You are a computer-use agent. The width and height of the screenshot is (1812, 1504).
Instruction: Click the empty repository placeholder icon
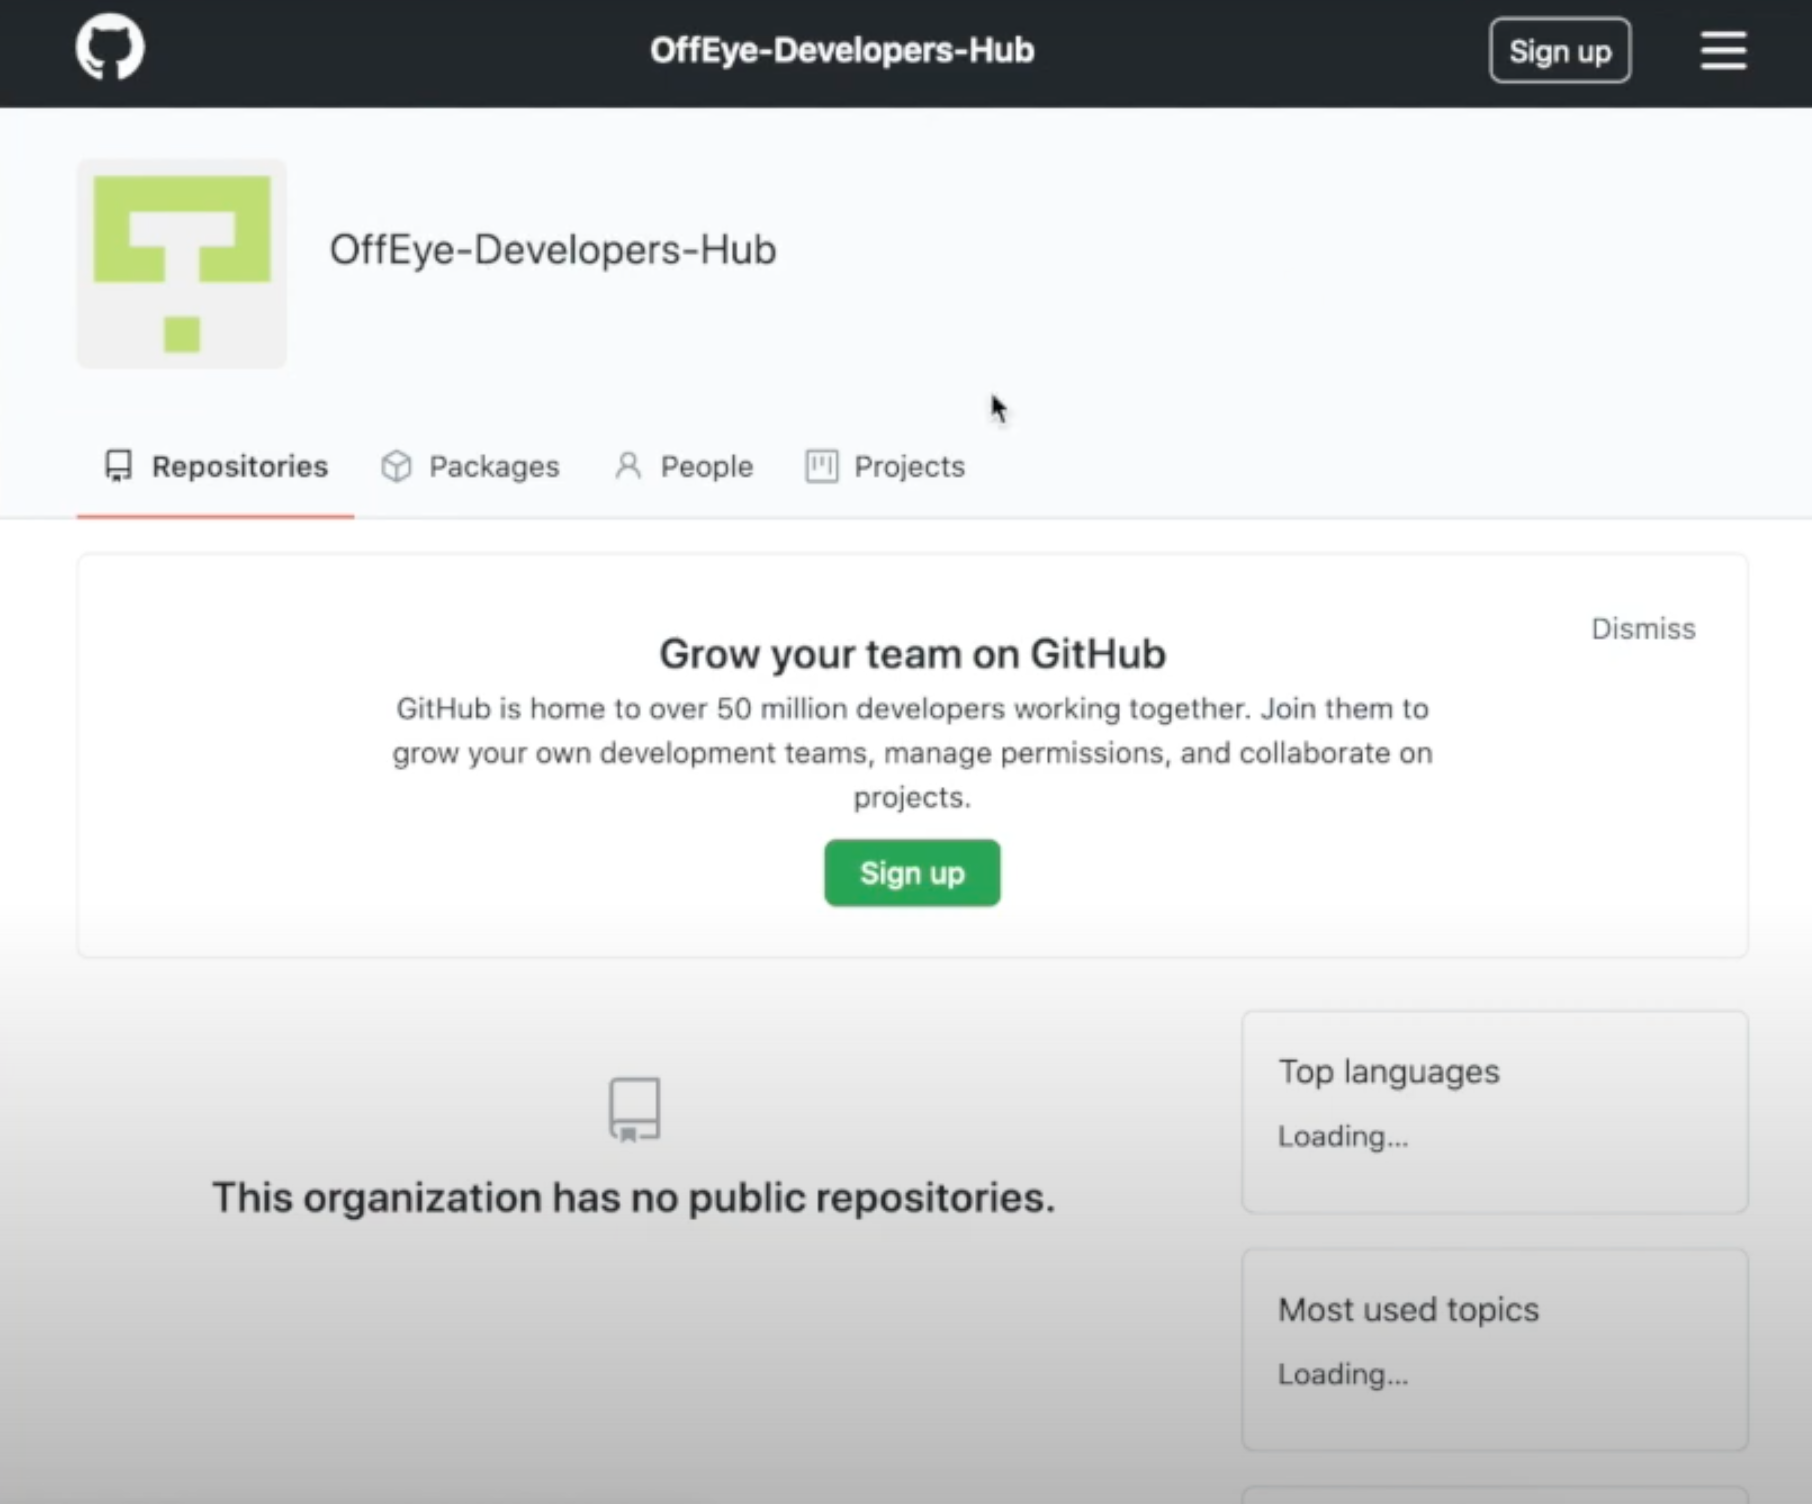[635, 1109]
